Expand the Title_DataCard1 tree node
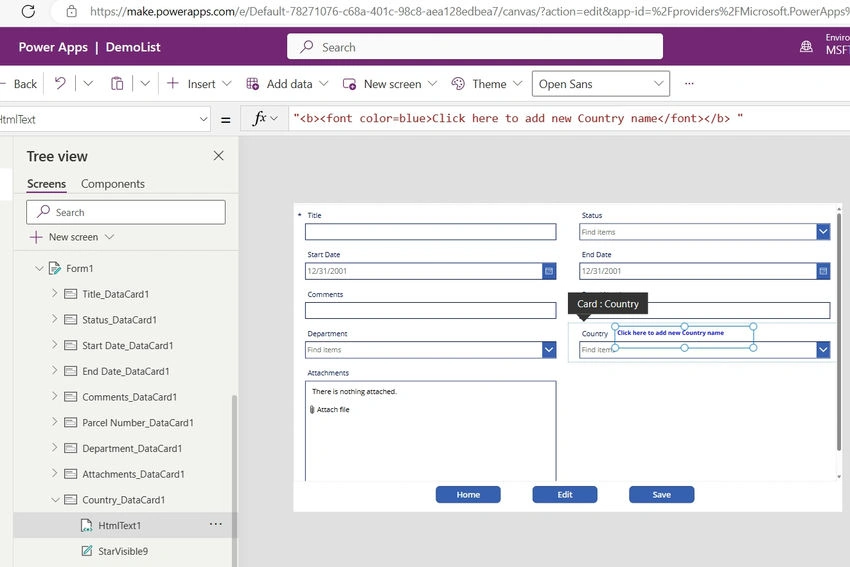 coord(54,293)
